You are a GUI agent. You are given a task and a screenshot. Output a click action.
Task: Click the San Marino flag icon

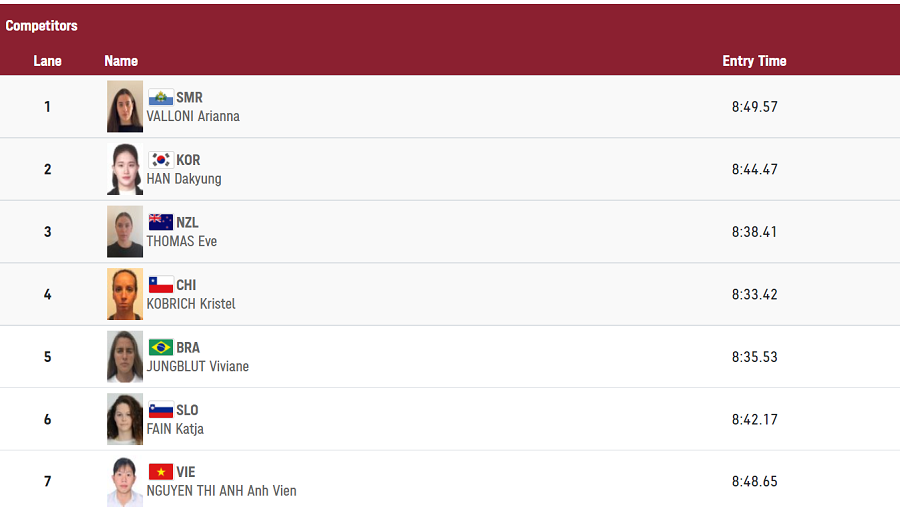(161, 97)
